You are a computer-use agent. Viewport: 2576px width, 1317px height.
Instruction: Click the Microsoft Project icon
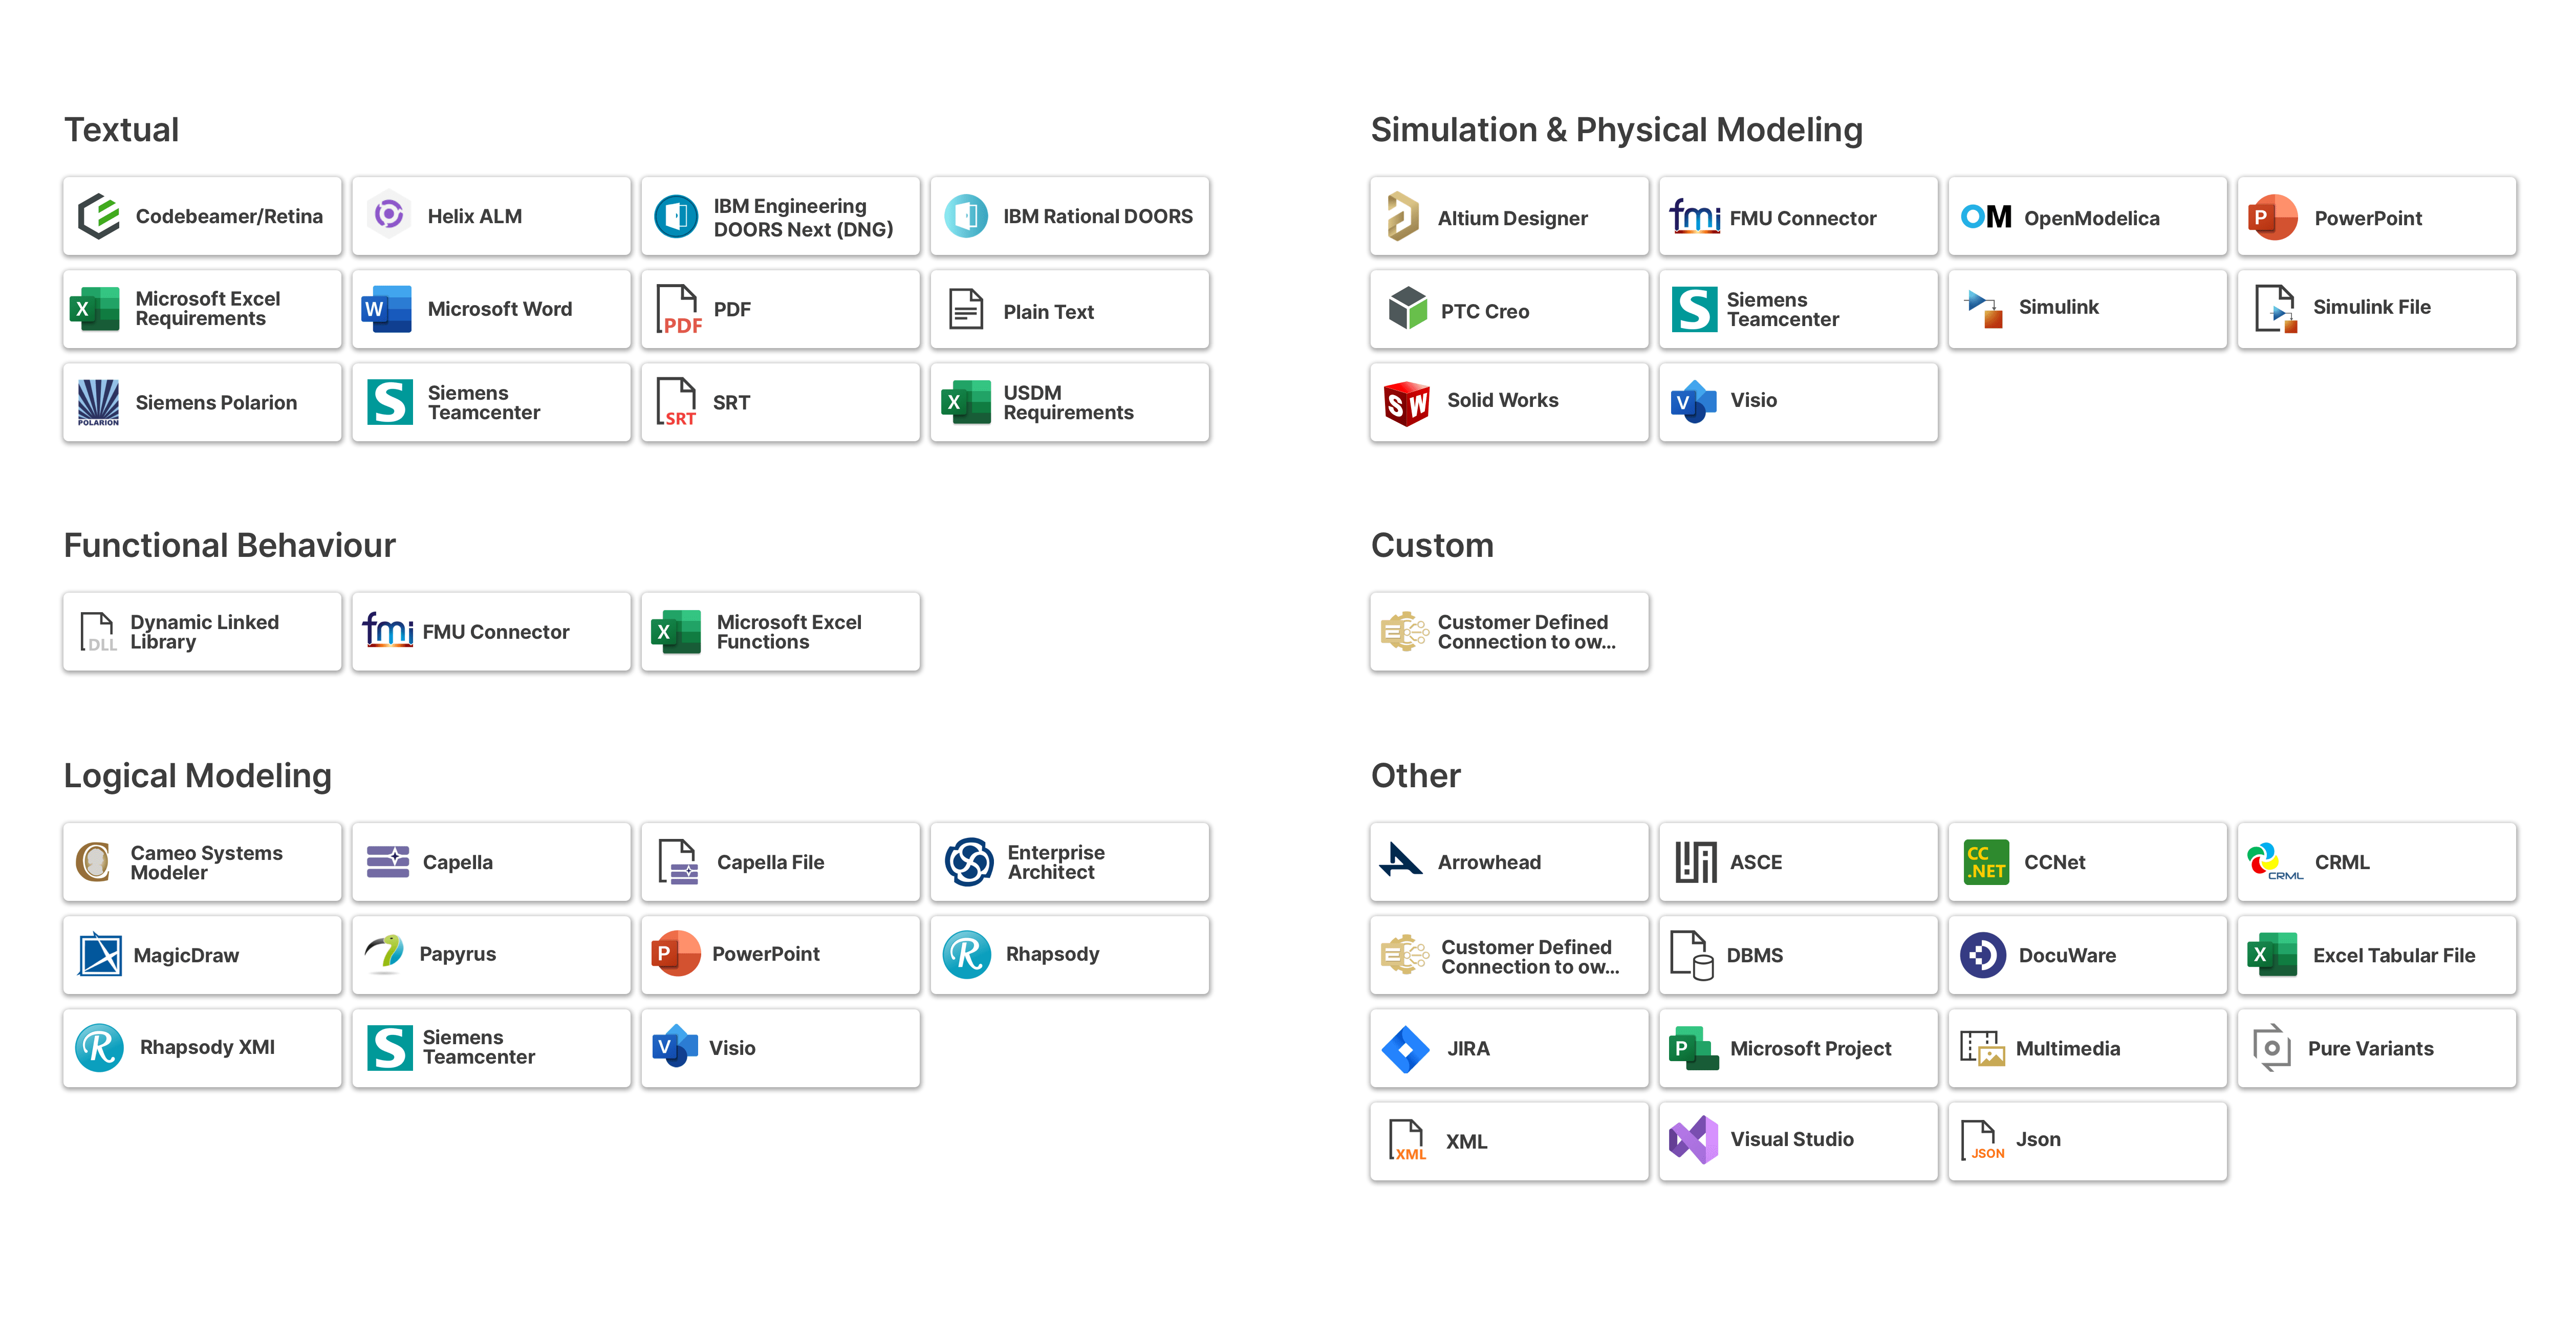tap(1693, 1048)
